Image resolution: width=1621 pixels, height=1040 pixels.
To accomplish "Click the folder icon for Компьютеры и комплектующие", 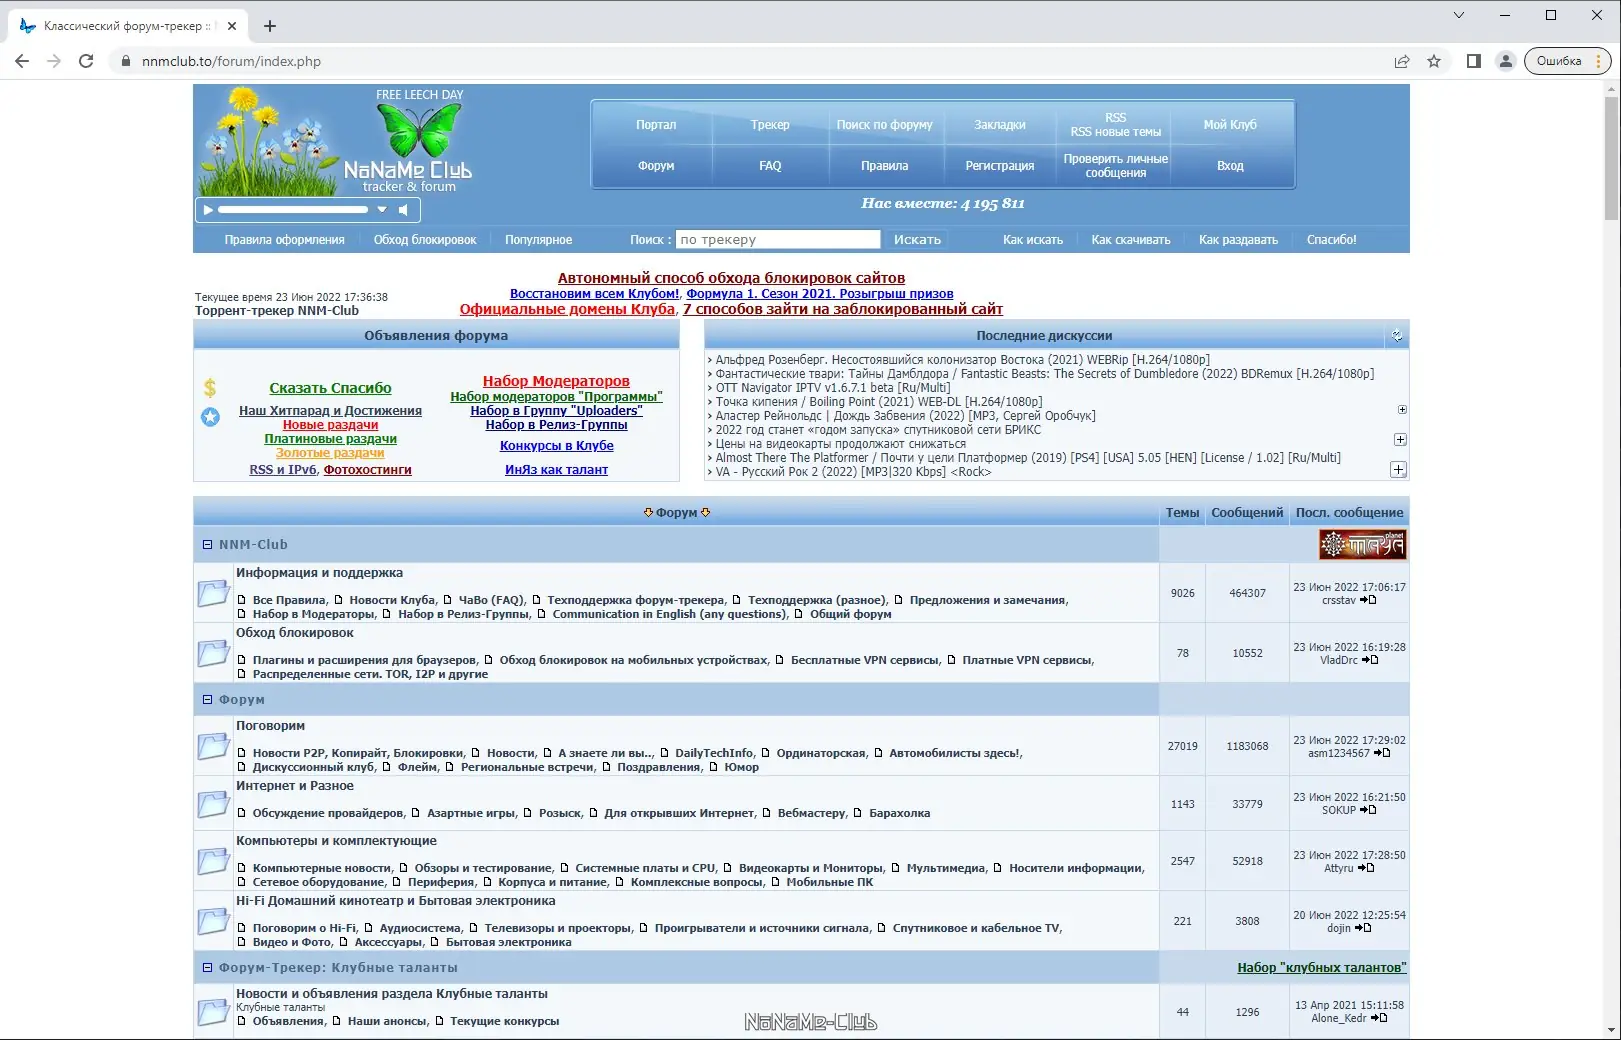I will click(x=213, y=861).
